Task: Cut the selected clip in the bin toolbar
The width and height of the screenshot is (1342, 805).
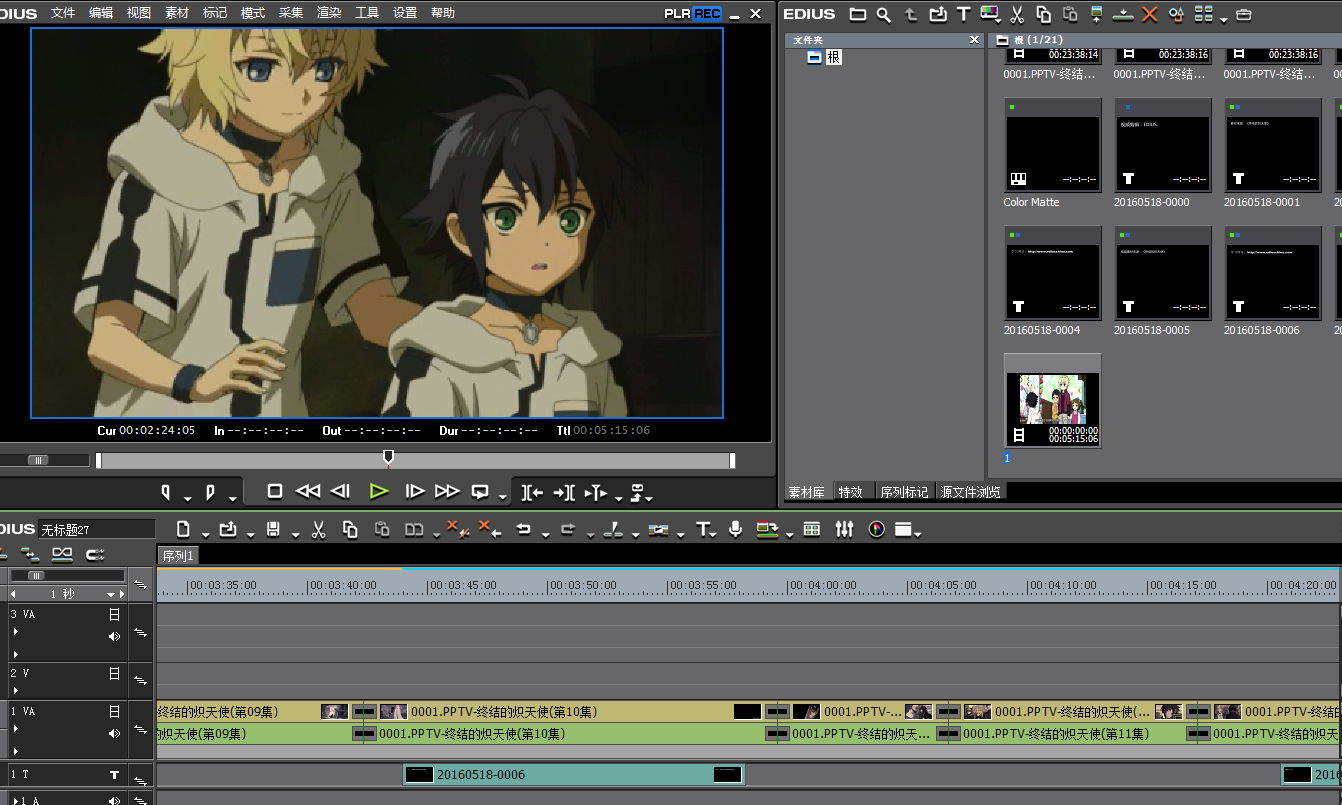Action: pos(1017,14)
